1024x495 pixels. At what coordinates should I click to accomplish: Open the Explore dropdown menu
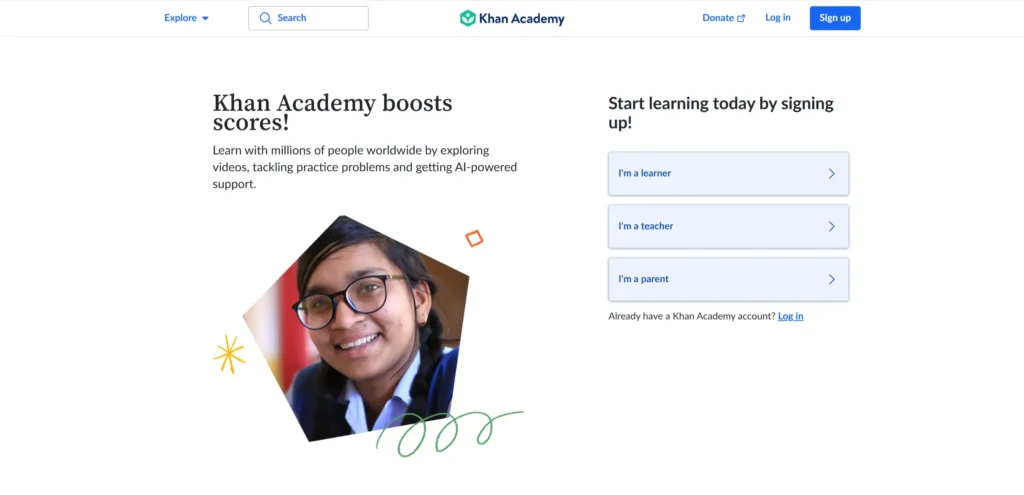186,18
